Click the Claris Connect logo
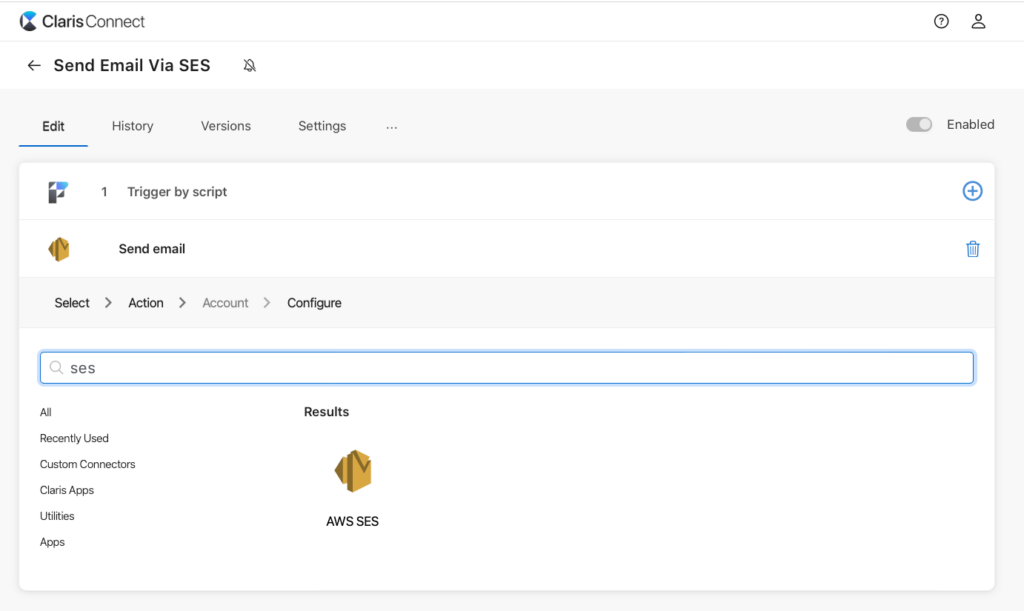The width and height of the screenshot is (1024, 611). 82,22
